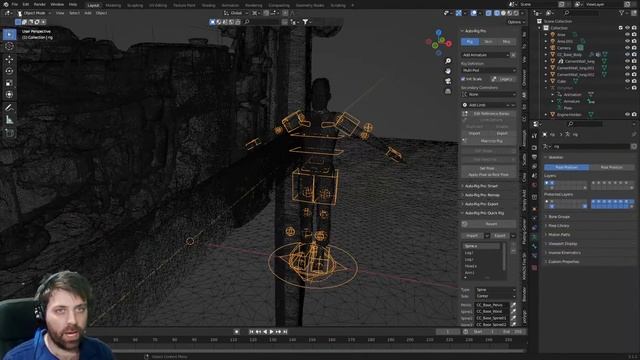
Task: Toggle the first armature layer dot
Action: pyautogui.click(x=547, y=183)
